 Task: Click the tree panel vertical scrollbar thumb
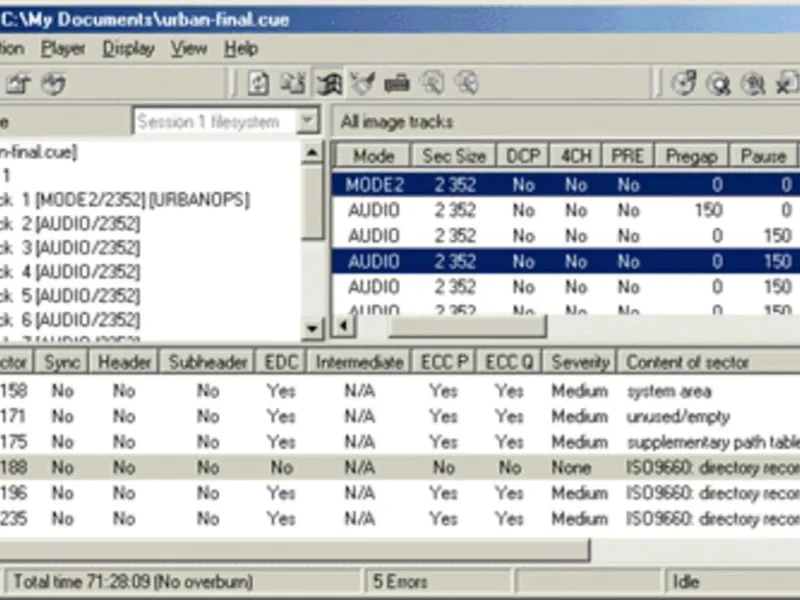312,202
